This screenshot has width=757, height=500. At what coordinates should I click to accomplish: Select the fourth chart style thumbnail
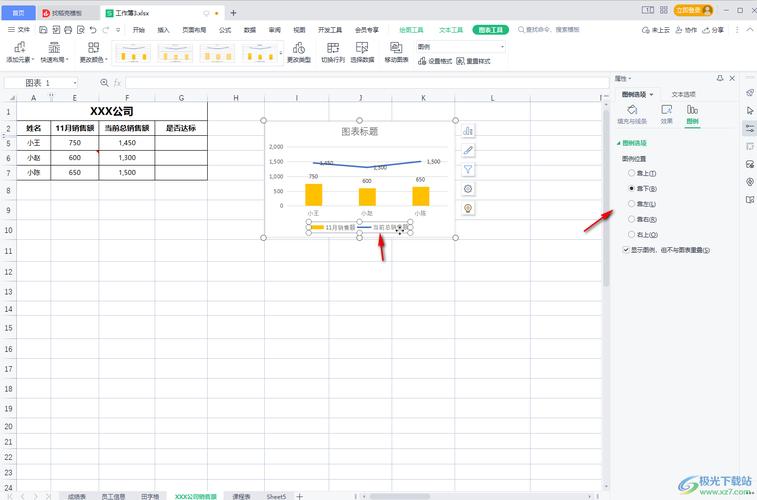259,53
